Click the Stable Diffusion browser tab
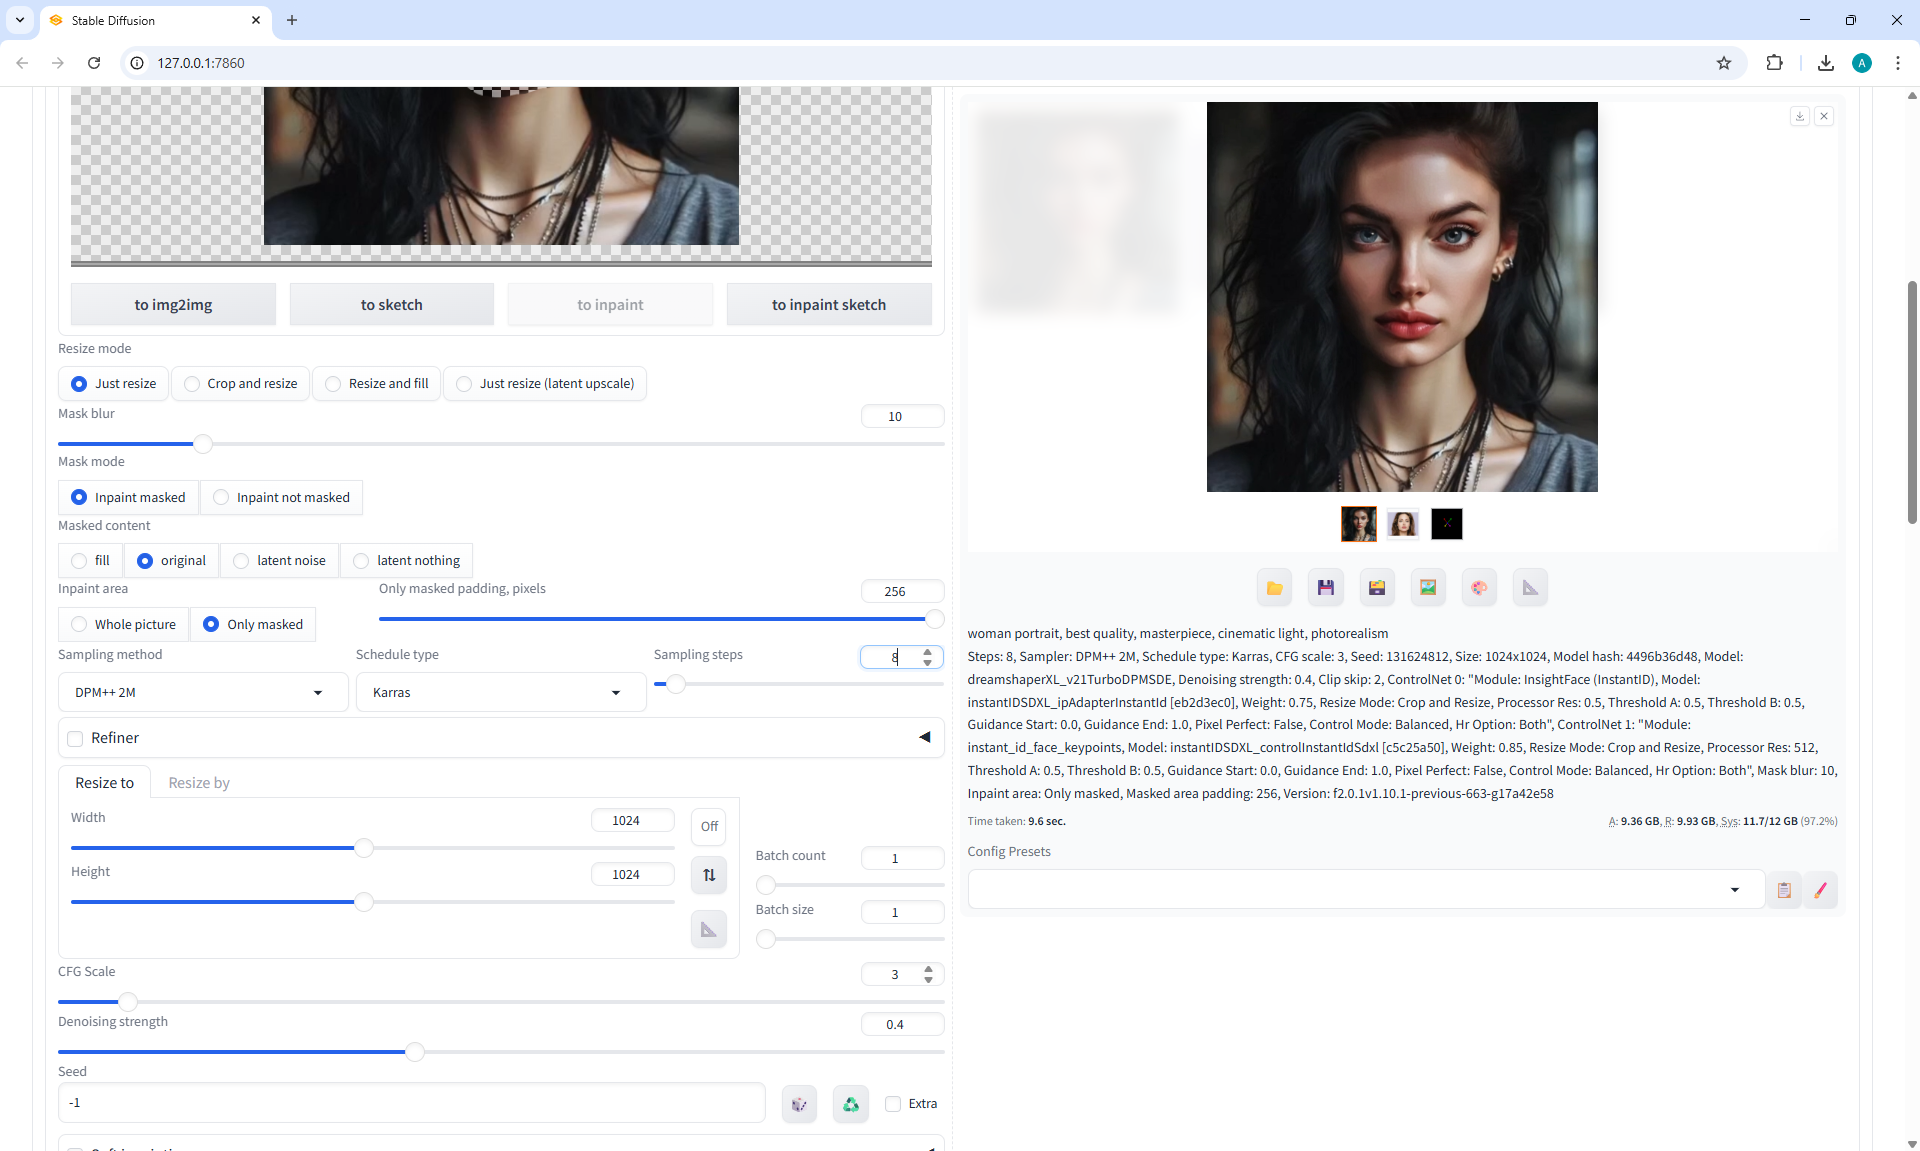This screenshot has width=1920, height=1151. 150,20
